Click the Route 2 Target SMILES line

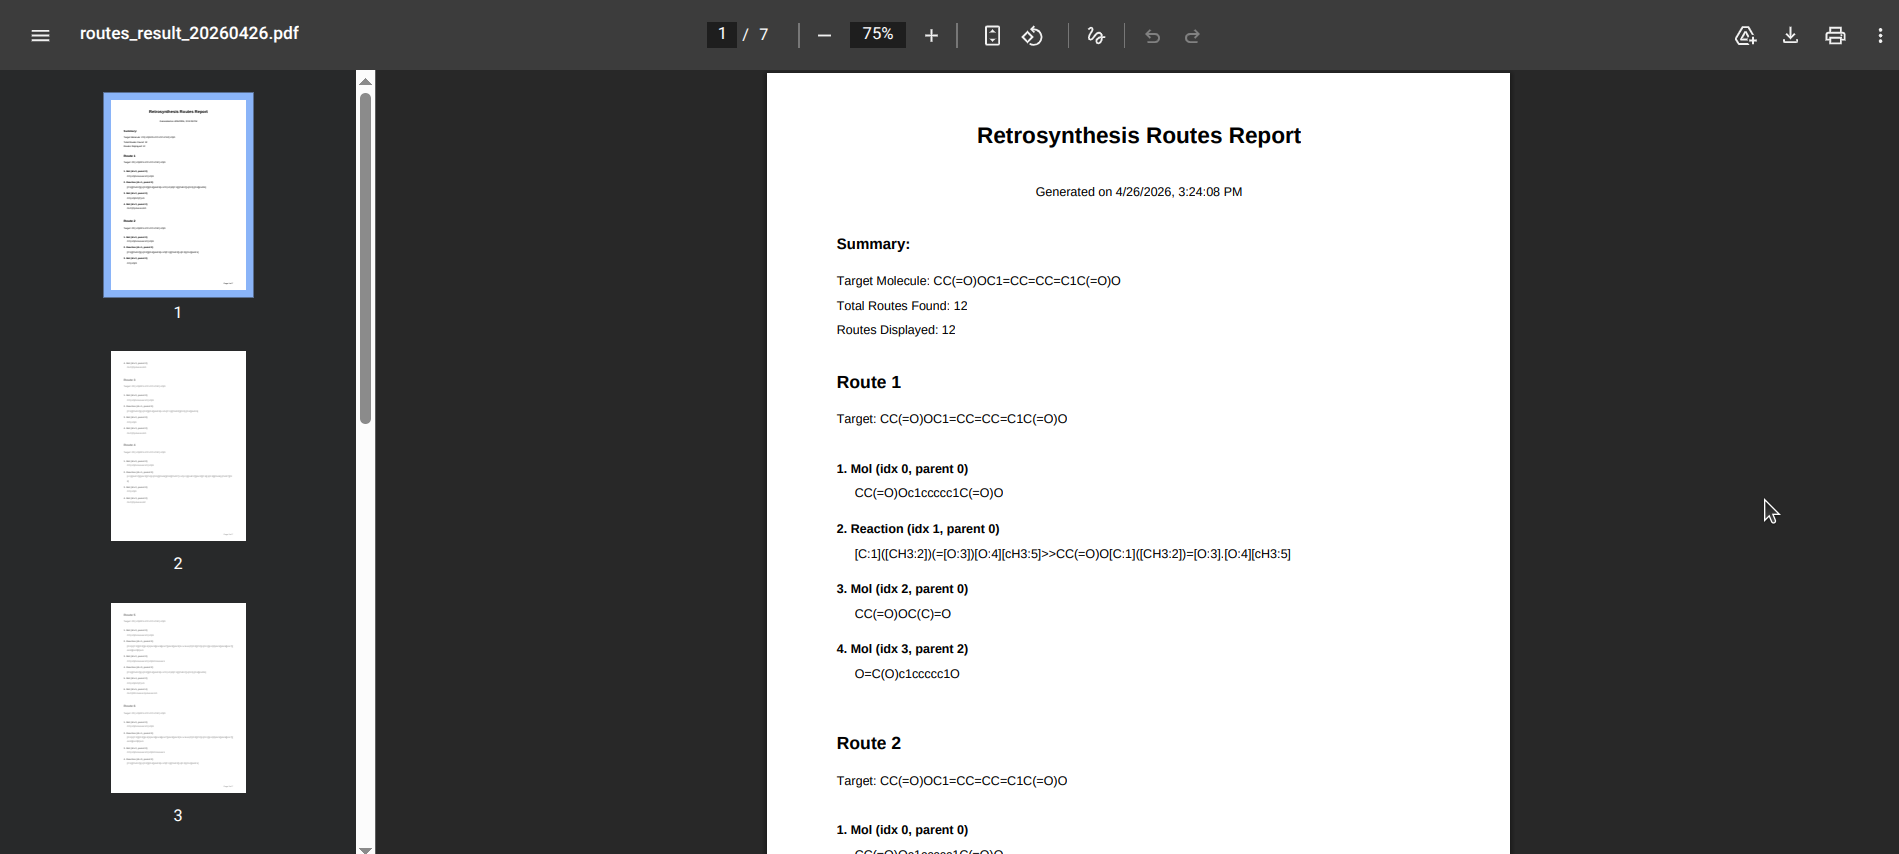coord(952,781)
